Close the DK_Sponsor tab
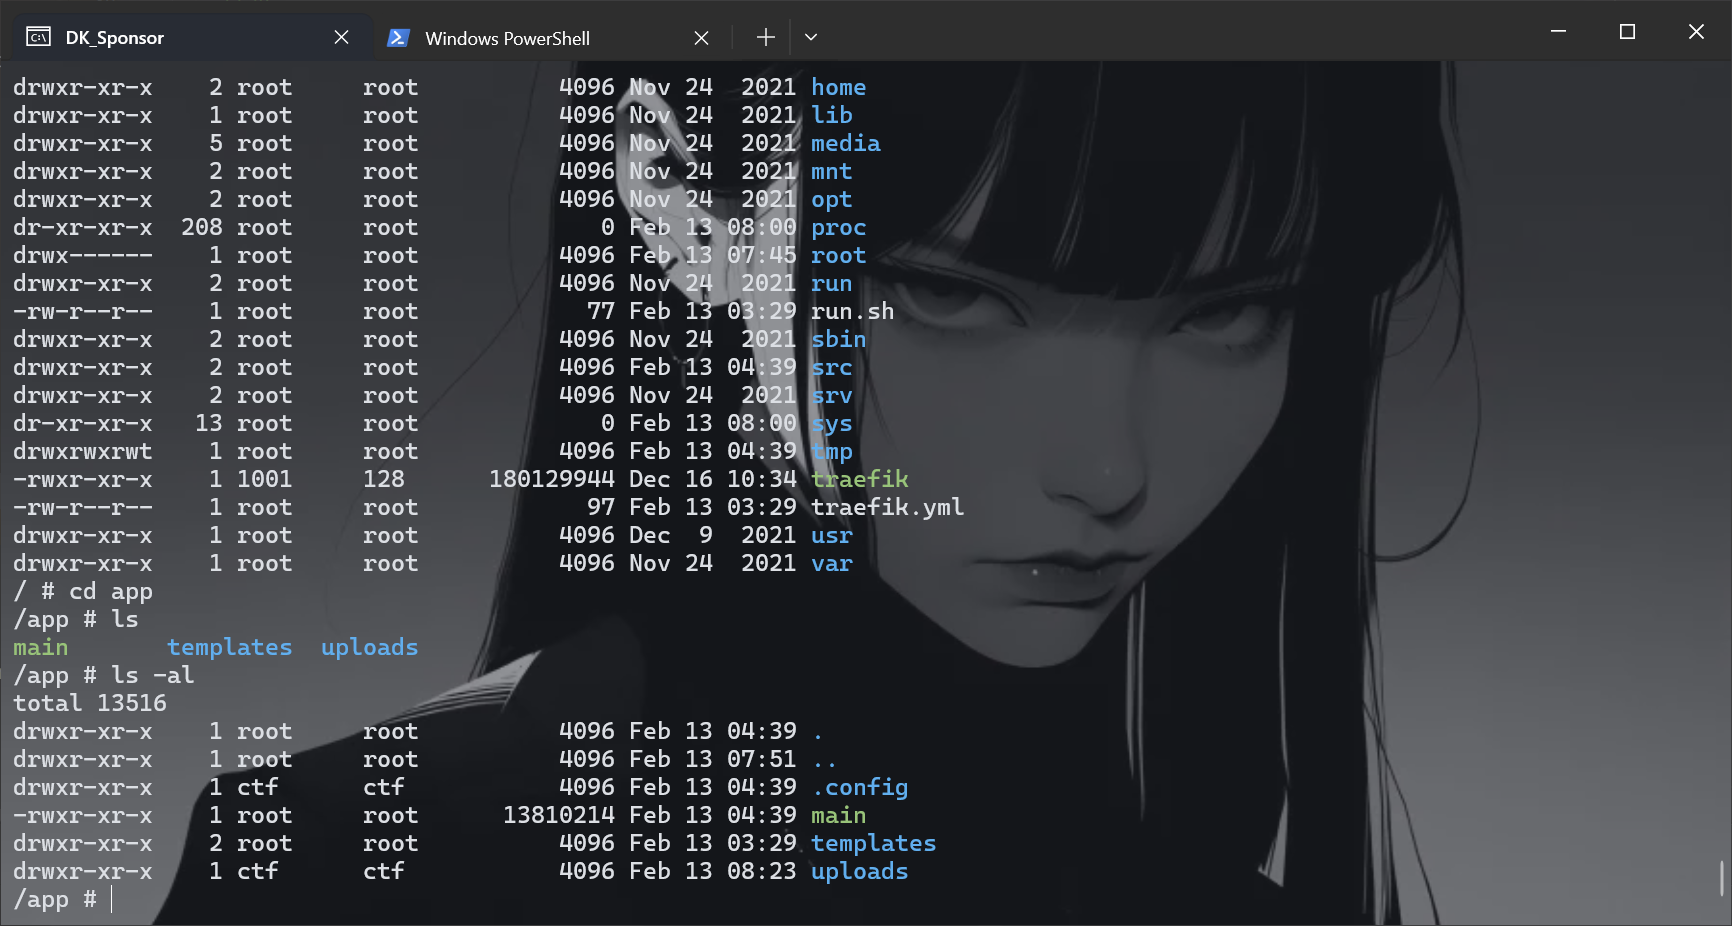Screen dimensions: 1732x926 tap(341, 38)
